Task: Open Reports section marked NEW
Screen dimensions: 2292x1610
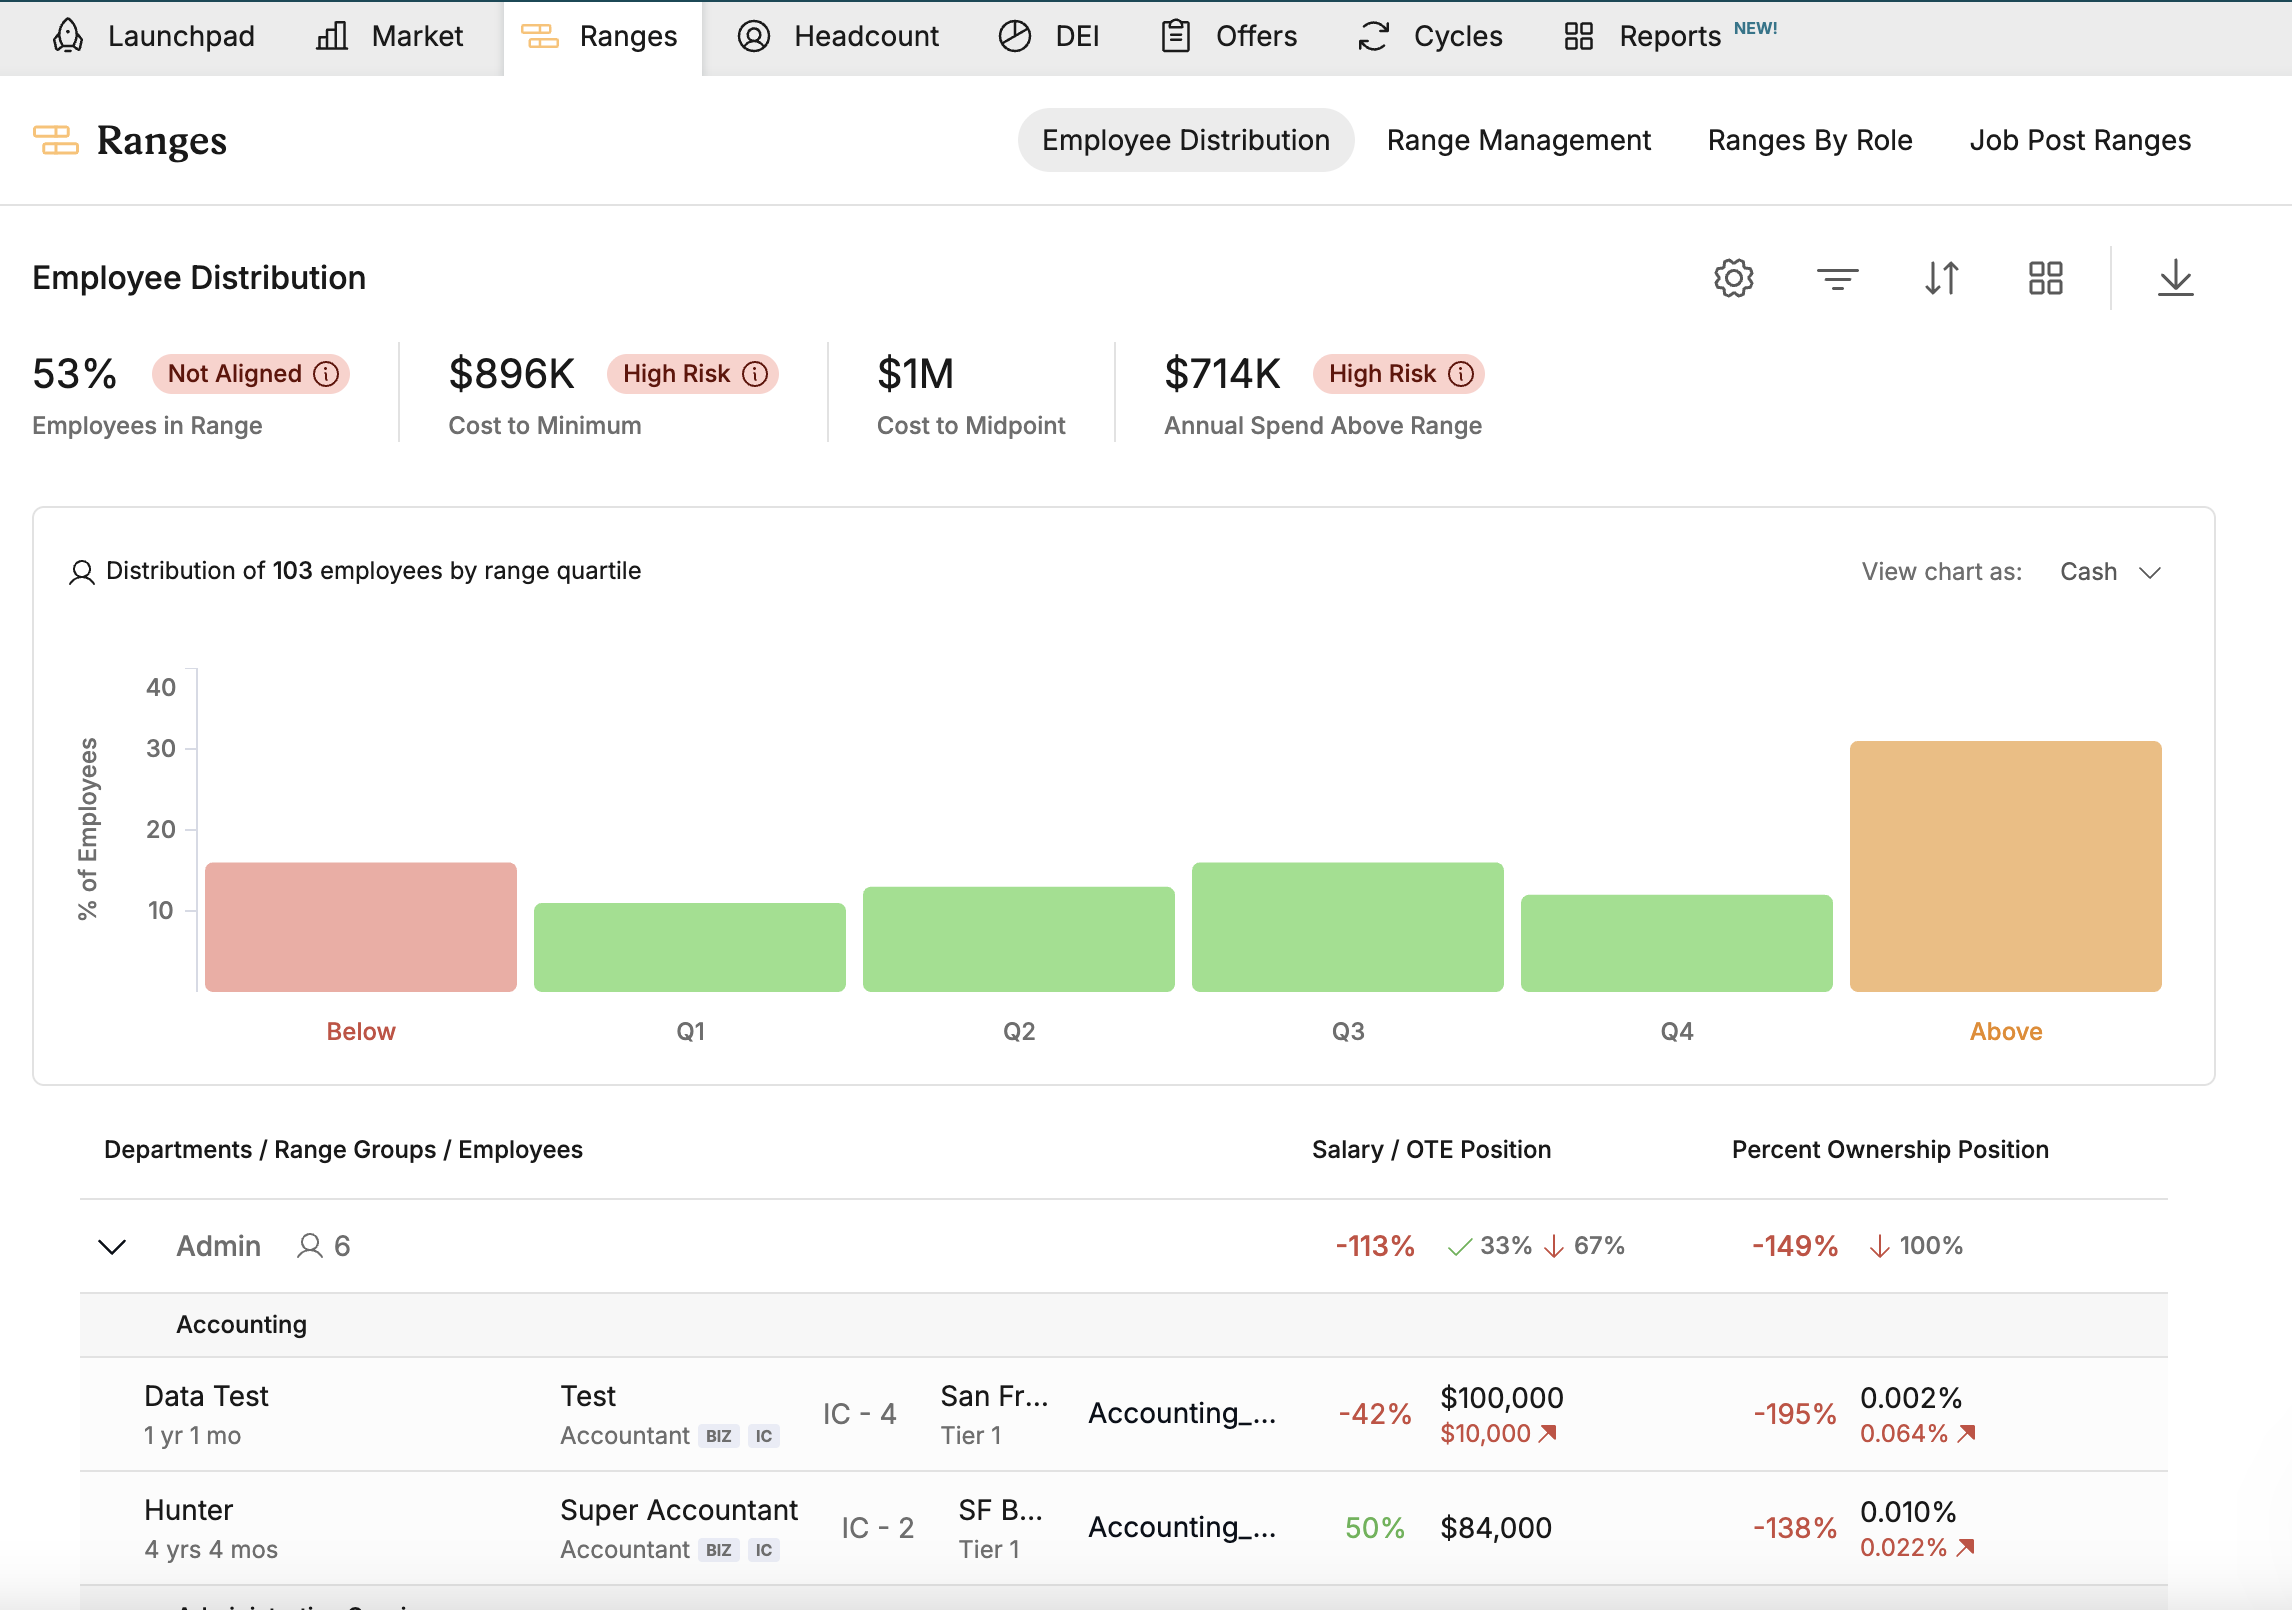Action: (1668, 37)
